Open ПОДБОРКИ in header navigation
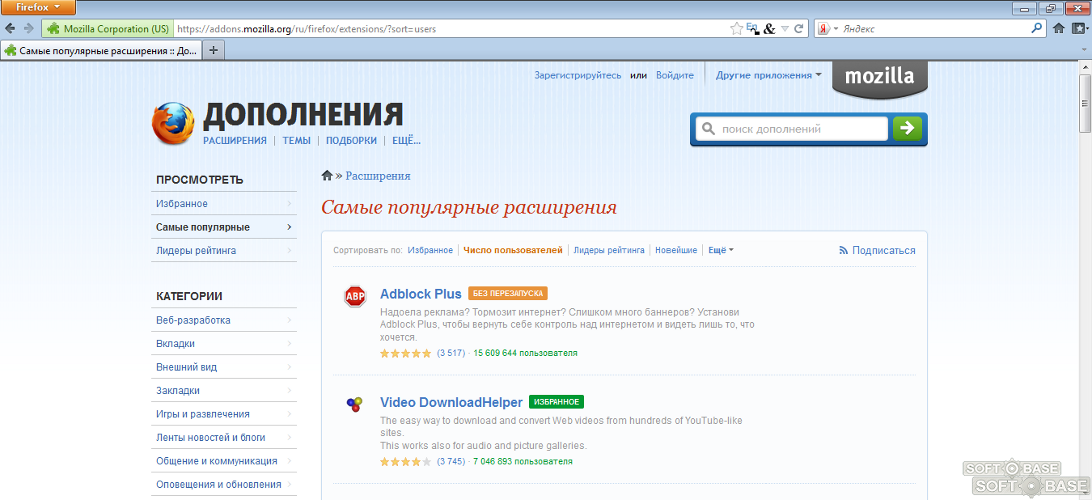Viewport: 1092px width, 500px height. (x=351, y=140)
